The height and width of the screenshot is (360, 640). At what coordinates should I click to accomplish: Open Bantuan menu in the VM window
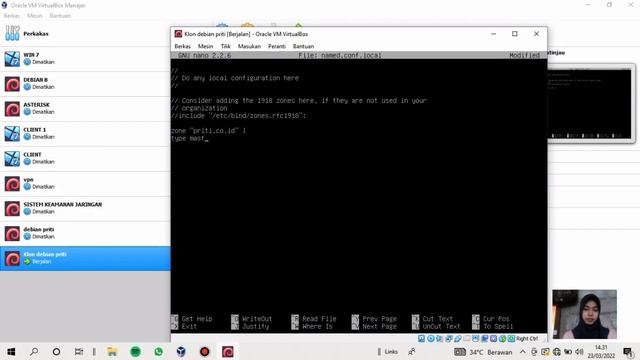[303, 46]
